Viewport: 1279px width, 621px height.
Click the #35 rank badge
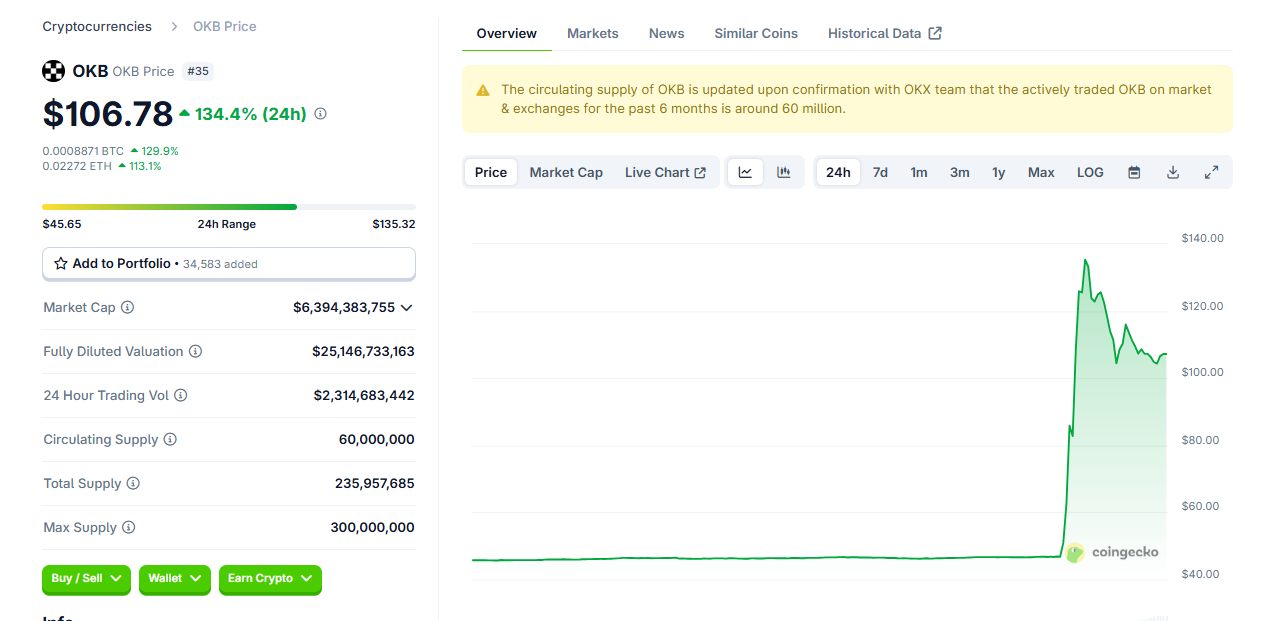click(x=198, y=72)
